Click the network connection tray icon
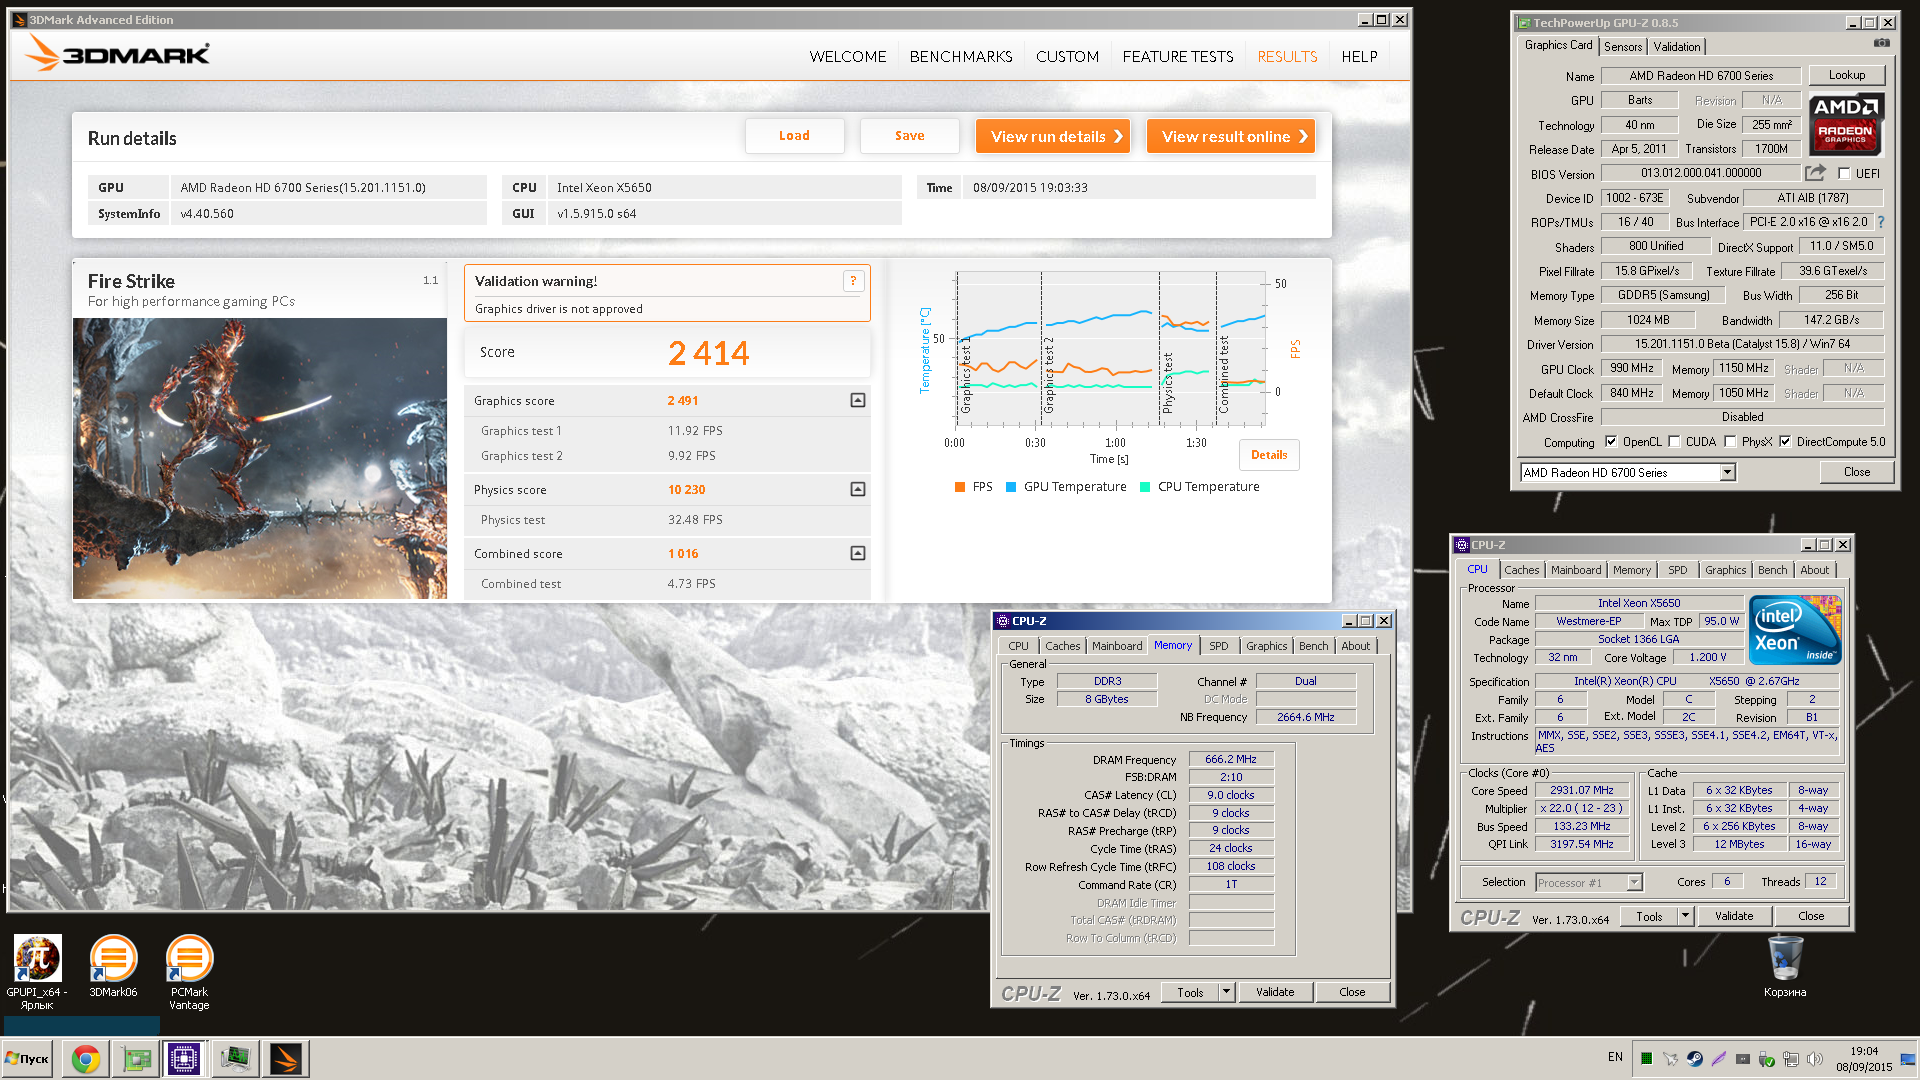Screen dimensions: 1920x1080 [x=1791, y=1058]
